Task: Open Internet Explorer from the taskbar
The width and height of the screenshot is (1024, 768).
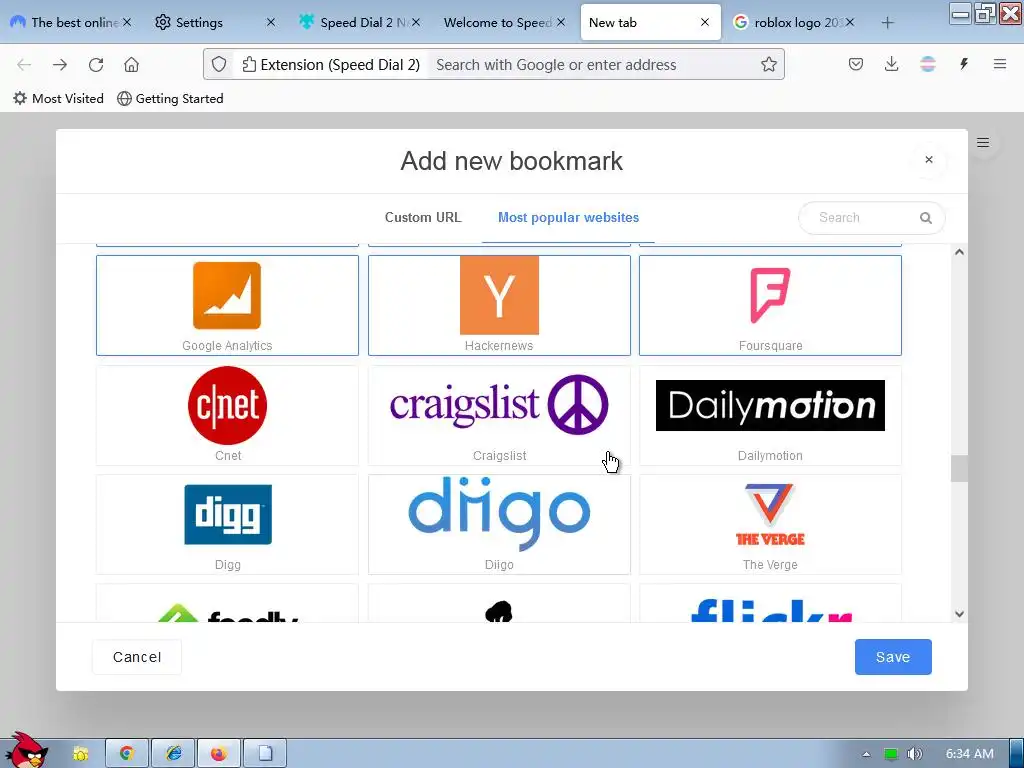Action: [x=173, y=753]
